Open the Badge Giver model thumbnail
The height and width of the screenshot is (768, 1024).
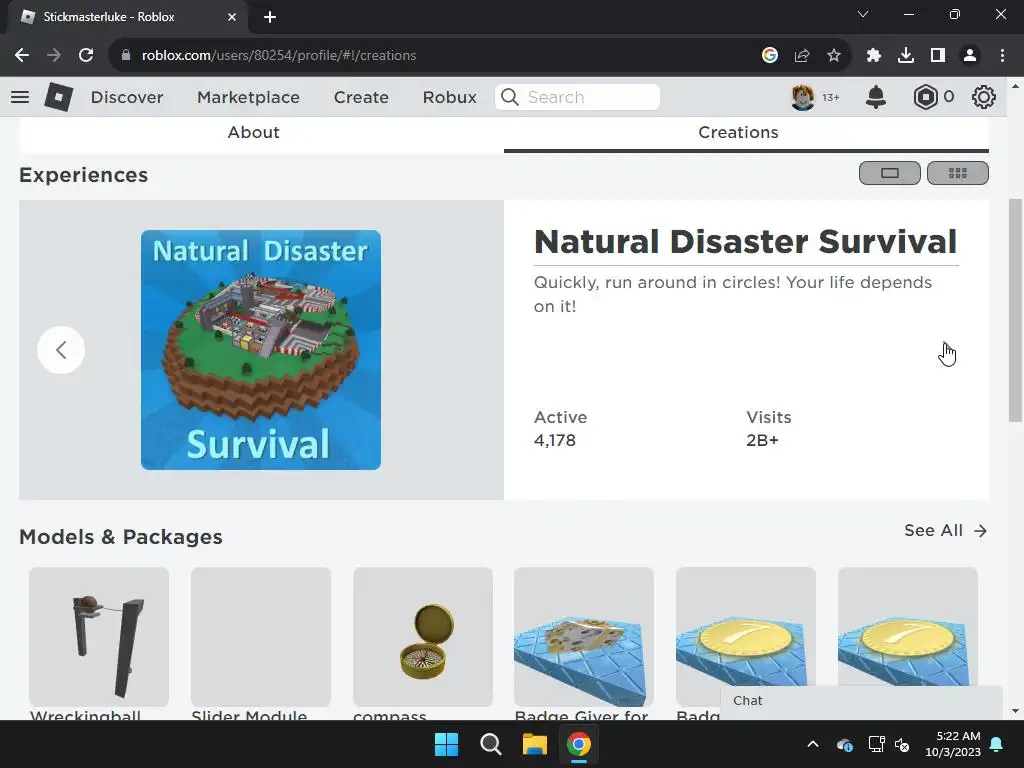pos(584,637)
